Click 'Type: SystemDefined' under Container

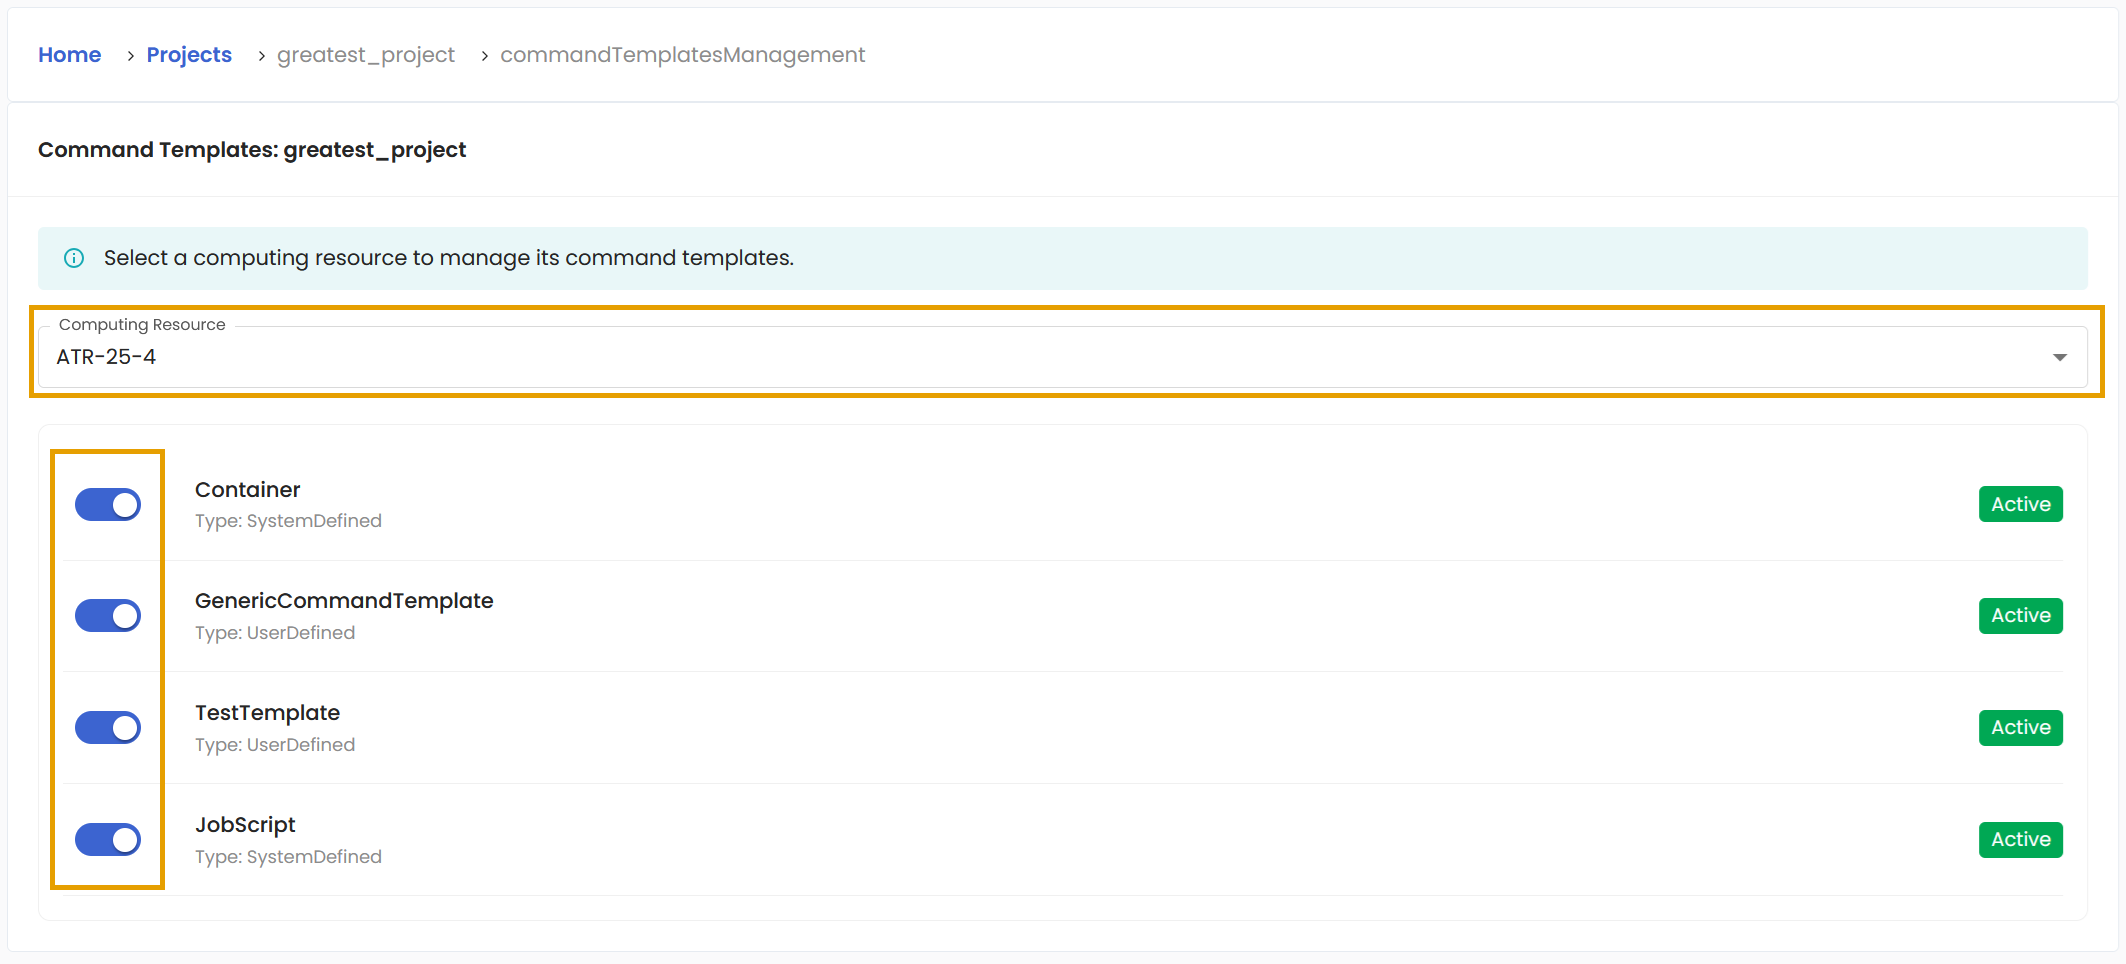[289, 521]
